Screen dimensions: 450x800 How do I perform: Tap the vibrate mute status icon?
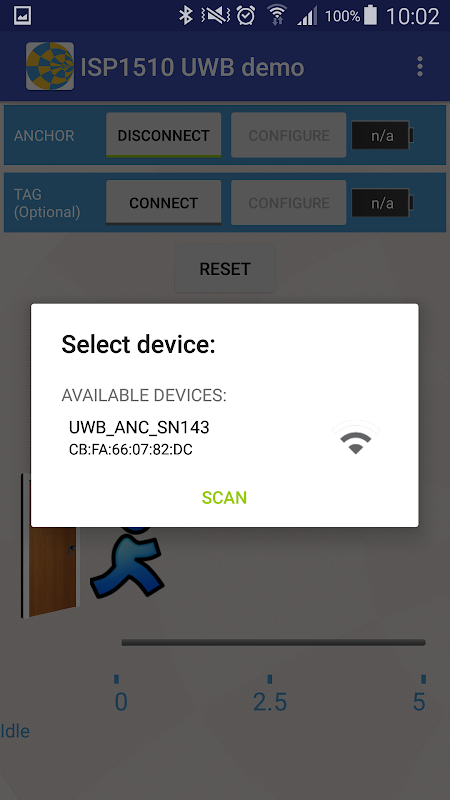coord(215,15)
